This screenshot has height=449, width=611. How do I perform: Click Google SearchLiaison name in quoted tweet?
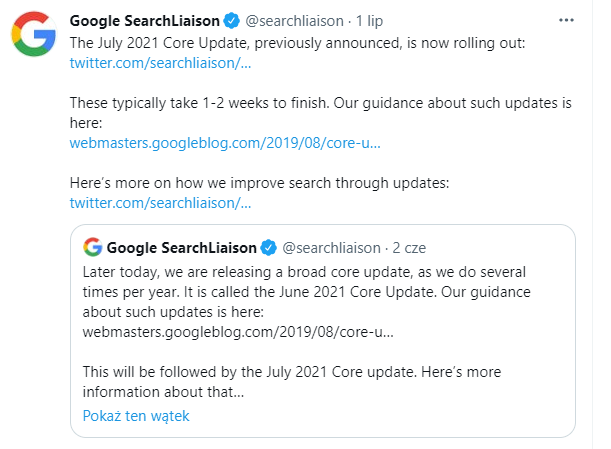coord(182,248)
